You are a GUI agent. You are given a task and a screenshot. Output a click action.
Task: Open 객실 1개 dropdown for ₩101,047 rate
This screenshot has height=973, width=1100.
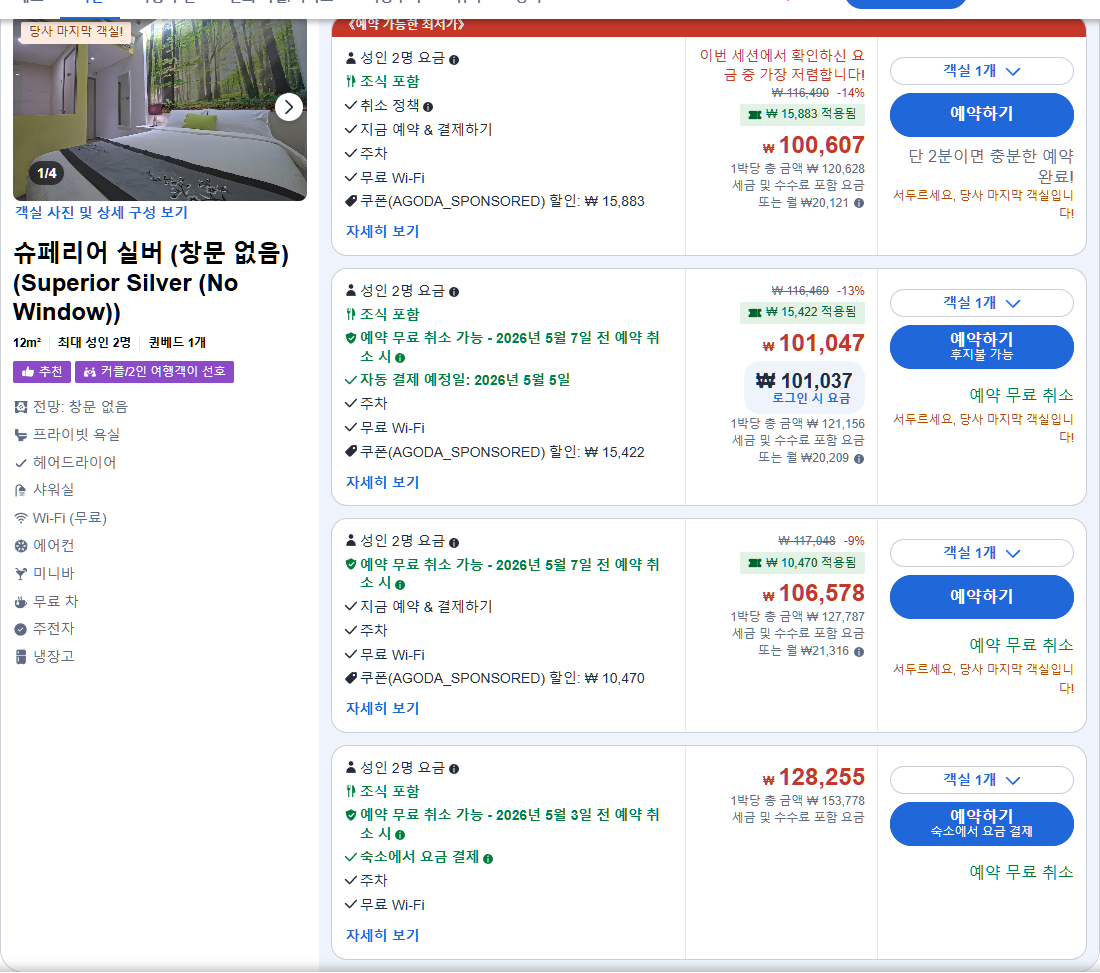pyautogui.click(x=981, y=303)
